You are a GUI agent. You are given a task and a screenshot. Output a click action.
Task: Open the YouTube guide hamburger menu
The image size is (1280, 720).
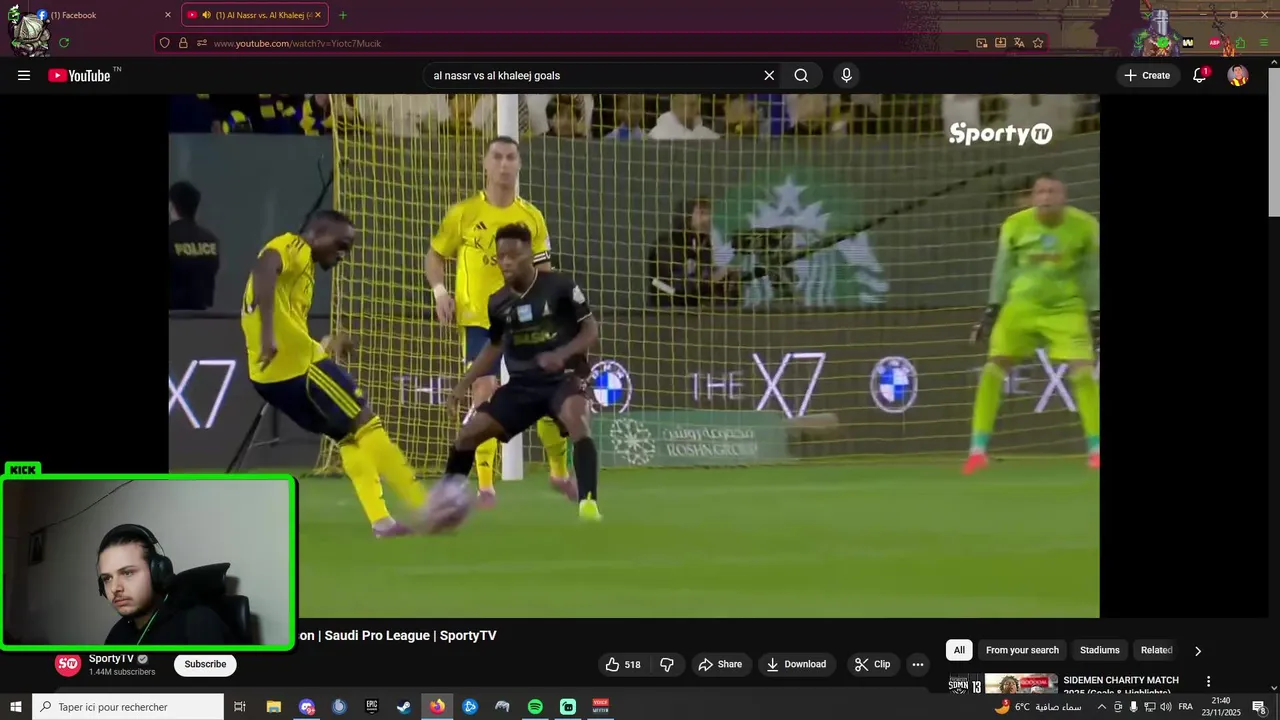(x=24, y=75)
